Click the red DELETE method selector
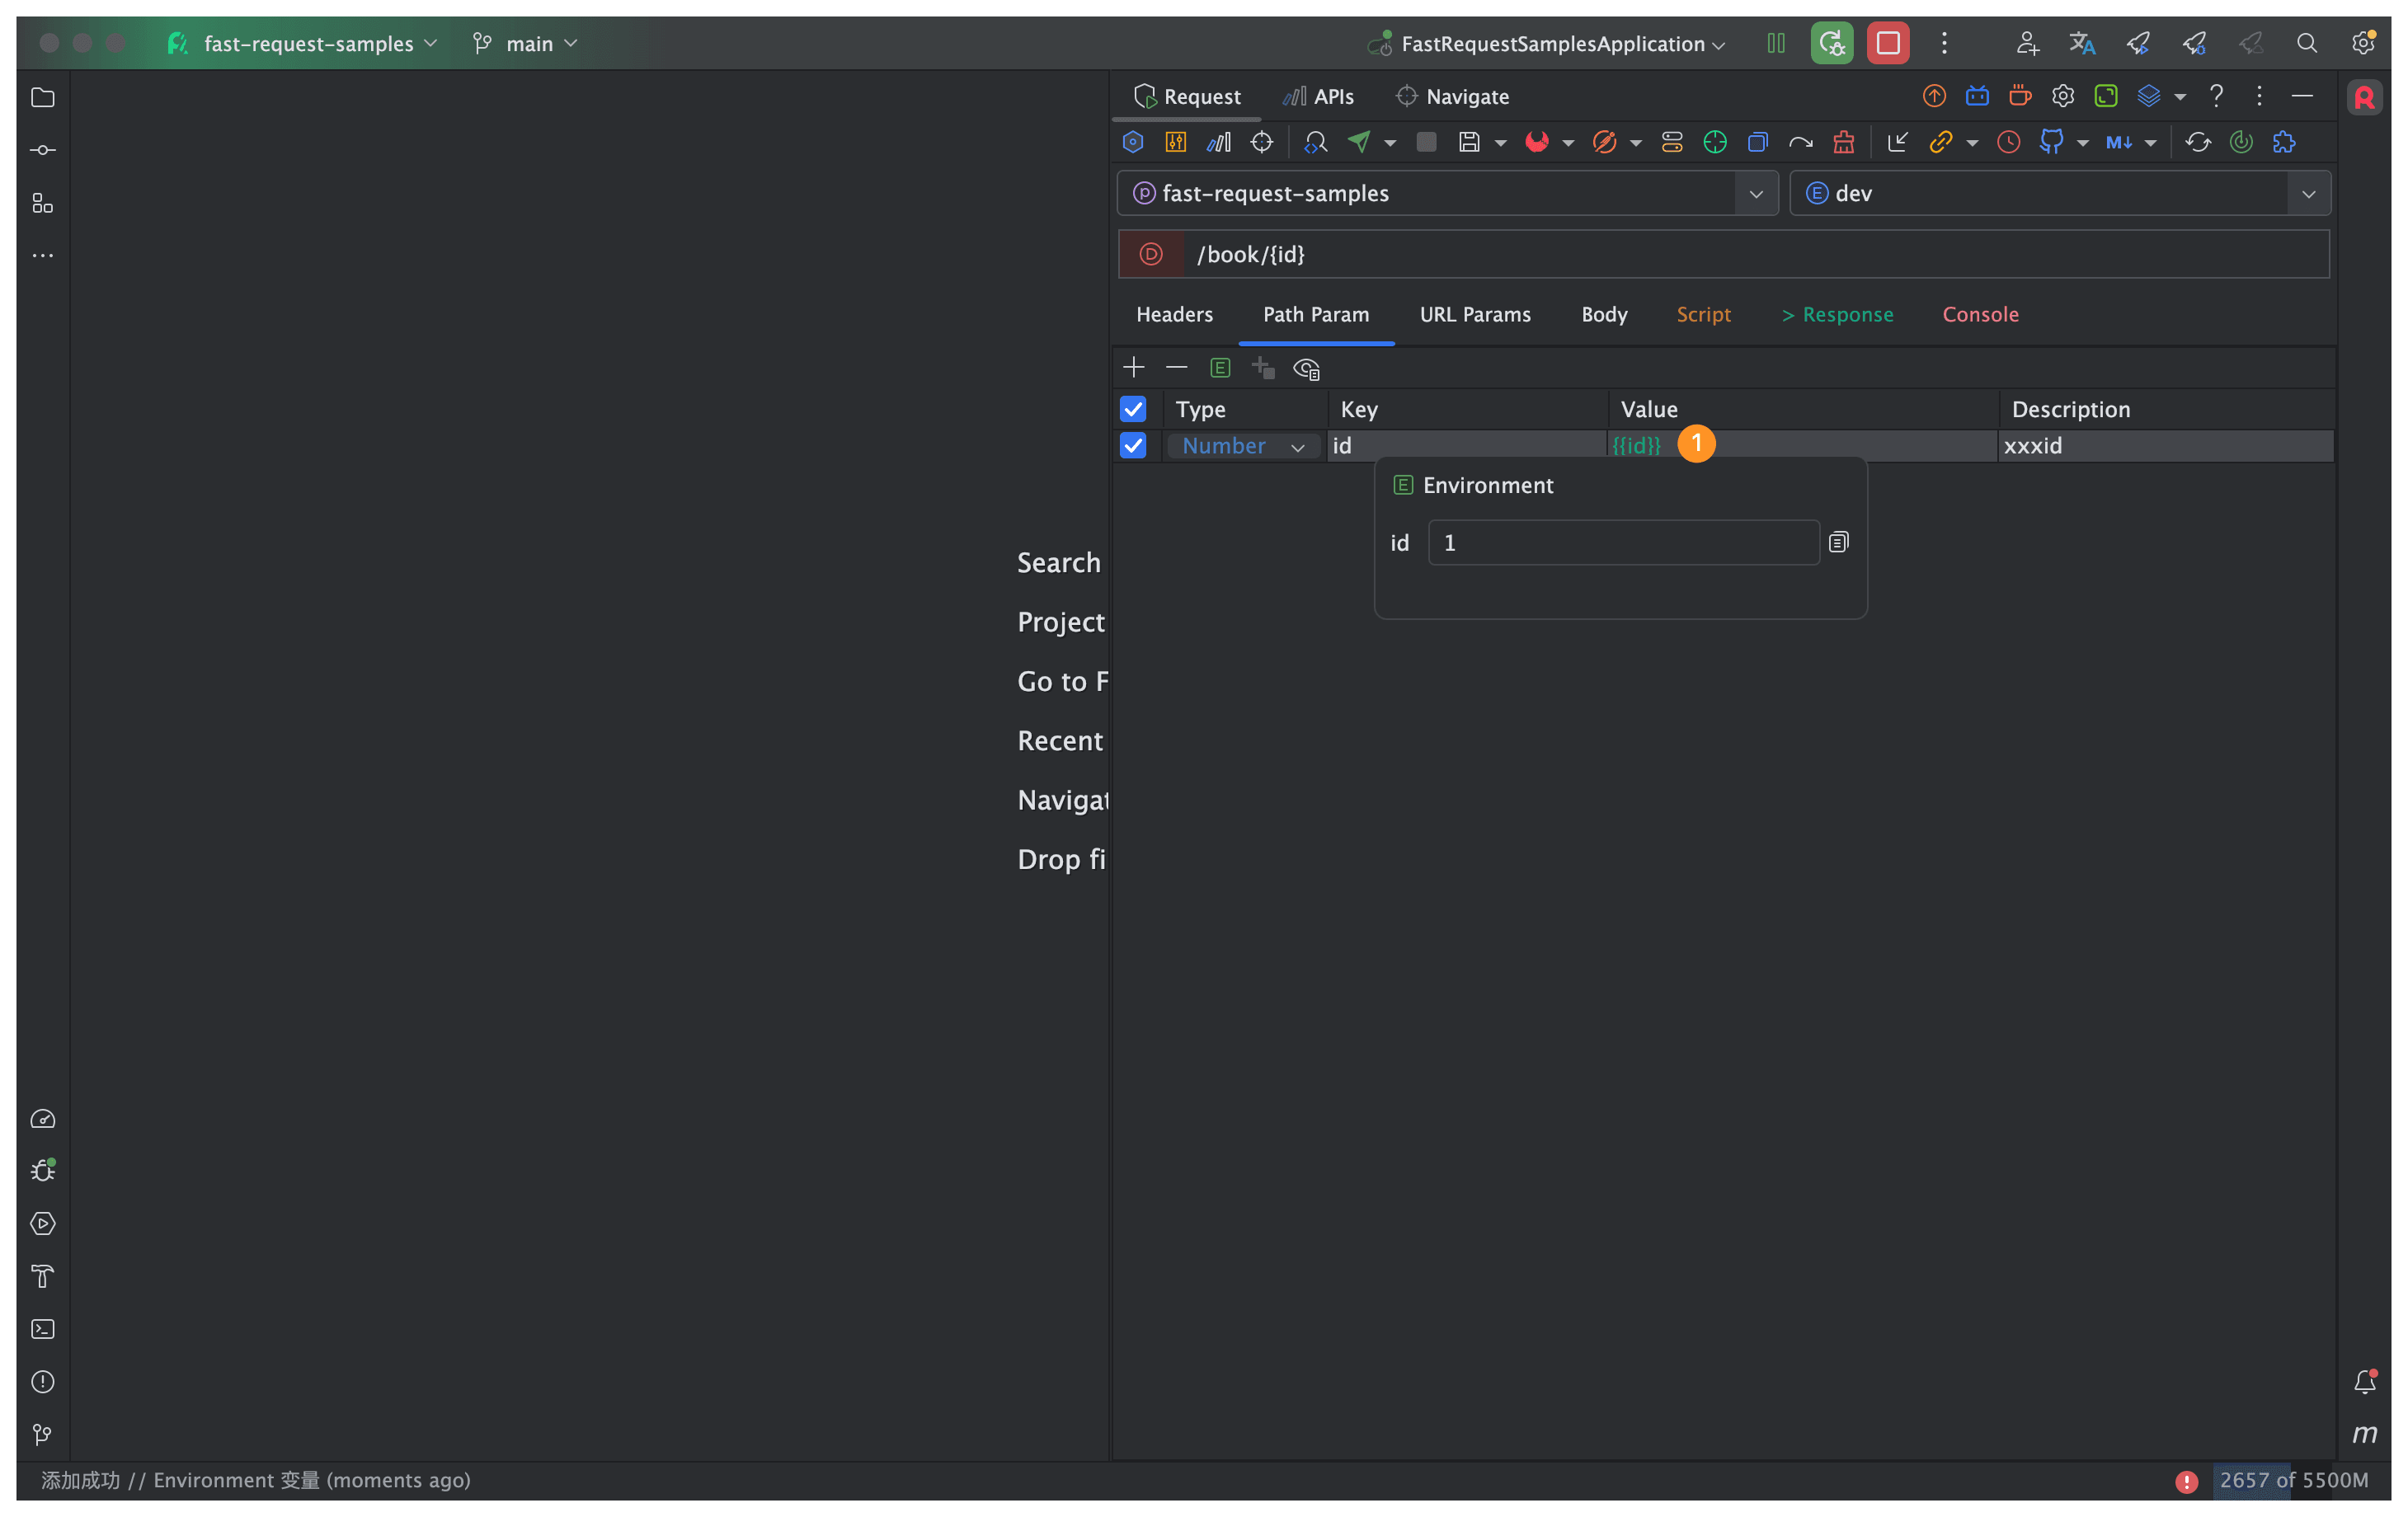Viewport: 2408px width, 1517px height. click(1151, 254)
